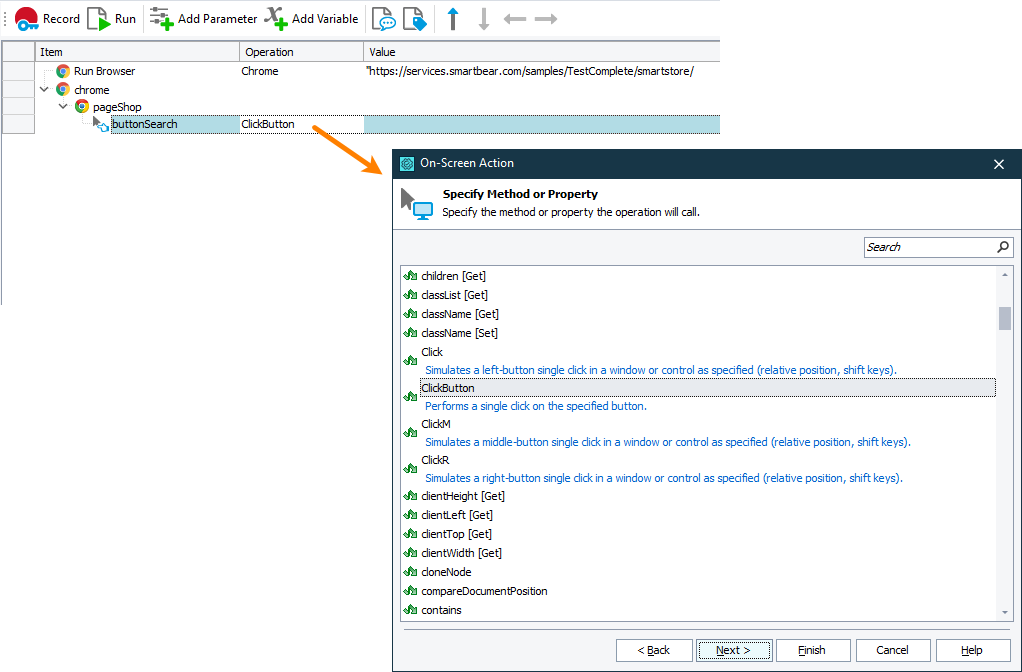Run the keyword test
Image resolution: width=1022 pixels, height=672 pixels.
pyautogui.click(x=111, y=19)
